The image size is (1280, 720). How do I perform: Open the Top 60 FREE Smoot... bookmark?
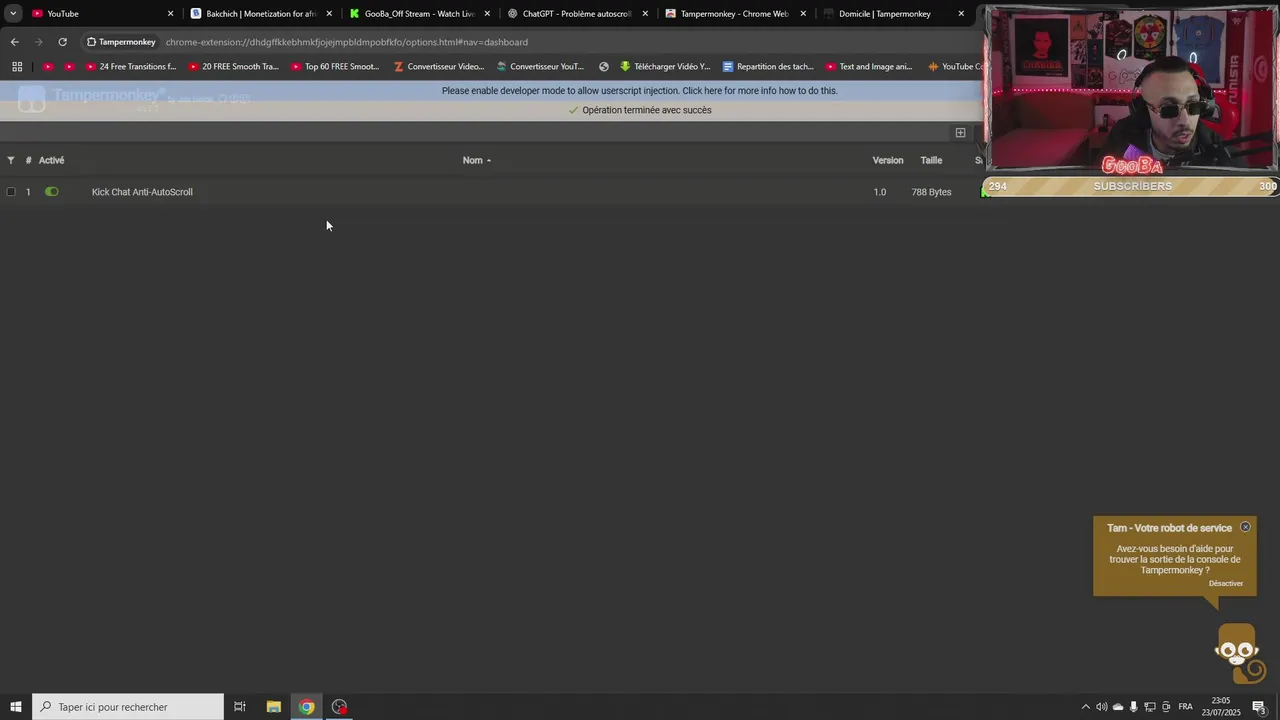click(x=336, y=67)
